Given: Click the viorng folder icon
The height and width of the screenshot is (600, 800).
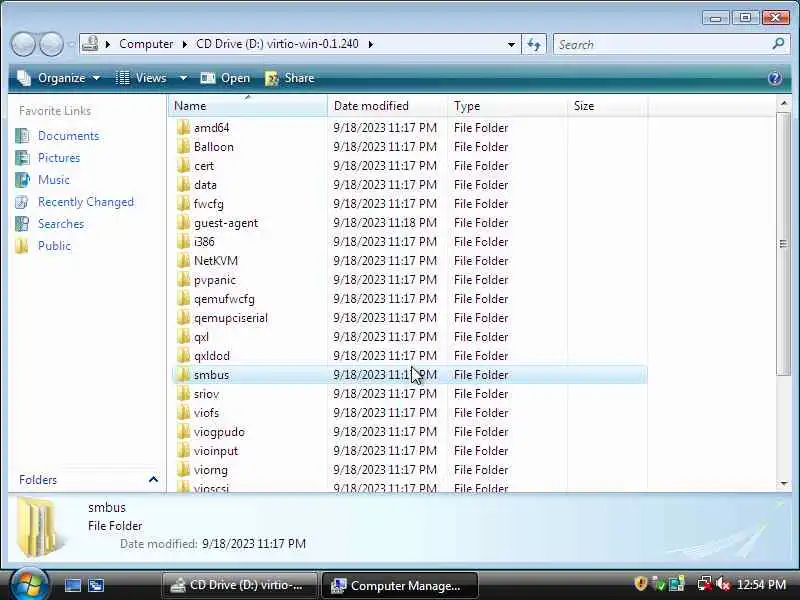Looking at the screenshot, I should click(x=183, y=469).
